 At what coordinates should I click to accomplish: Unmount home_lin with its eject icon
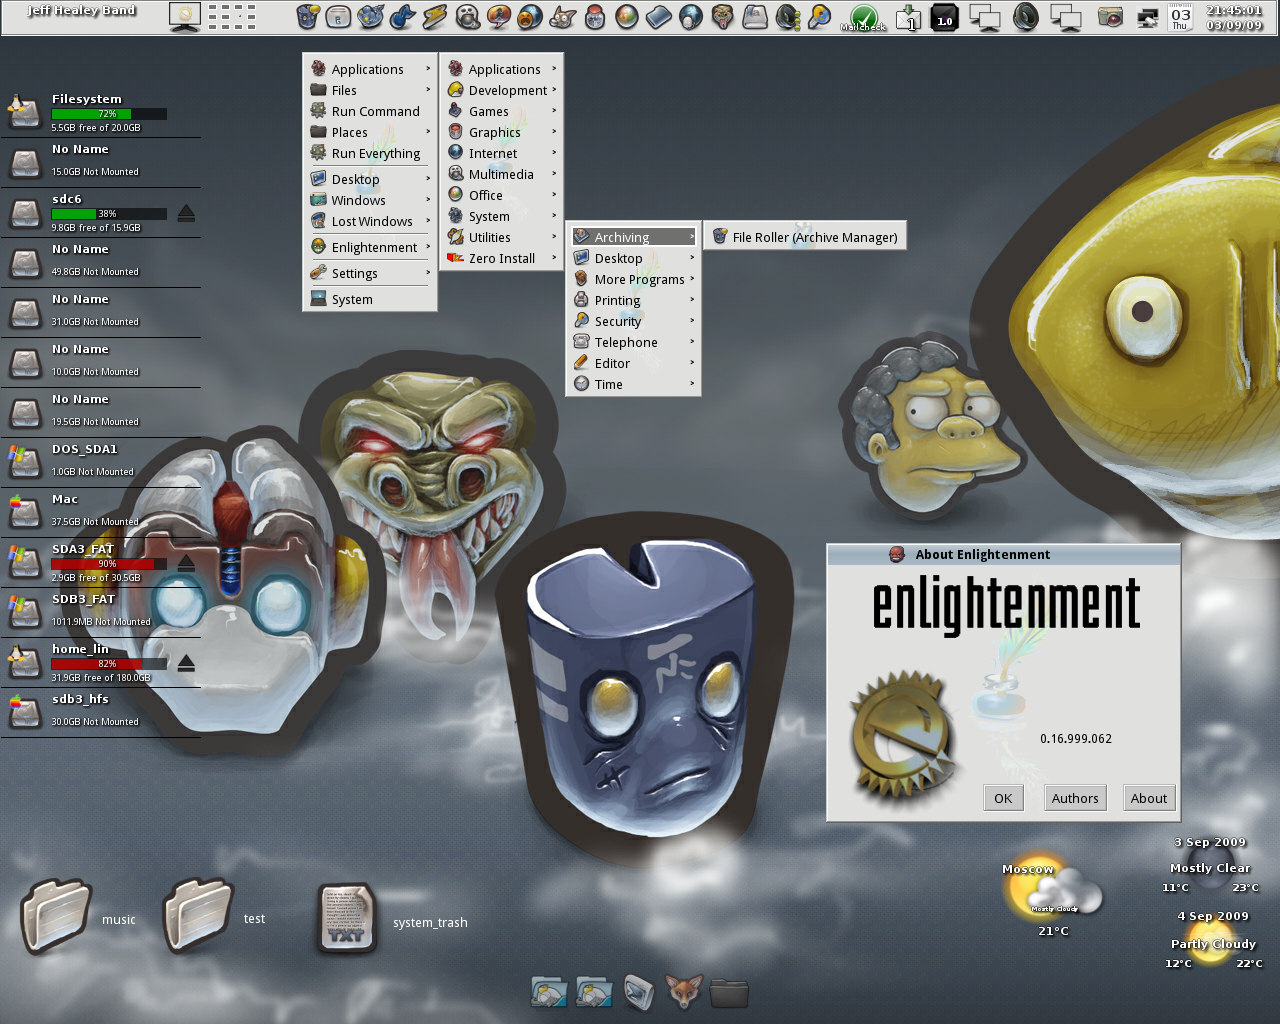[x=186, y=663]
